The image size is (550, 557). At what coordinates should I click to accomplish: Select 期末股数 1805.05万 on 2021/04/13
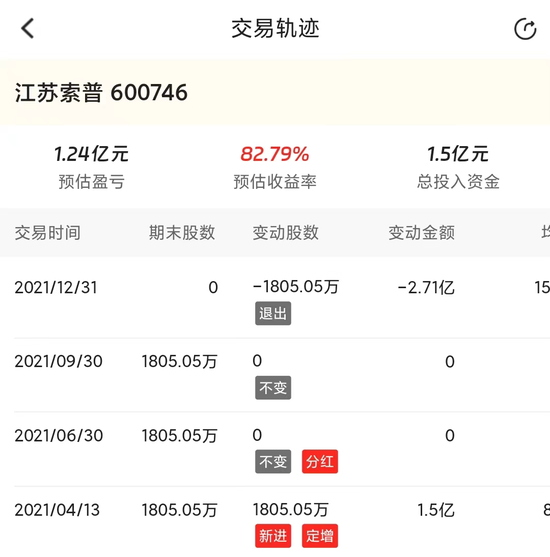(179, 510)
